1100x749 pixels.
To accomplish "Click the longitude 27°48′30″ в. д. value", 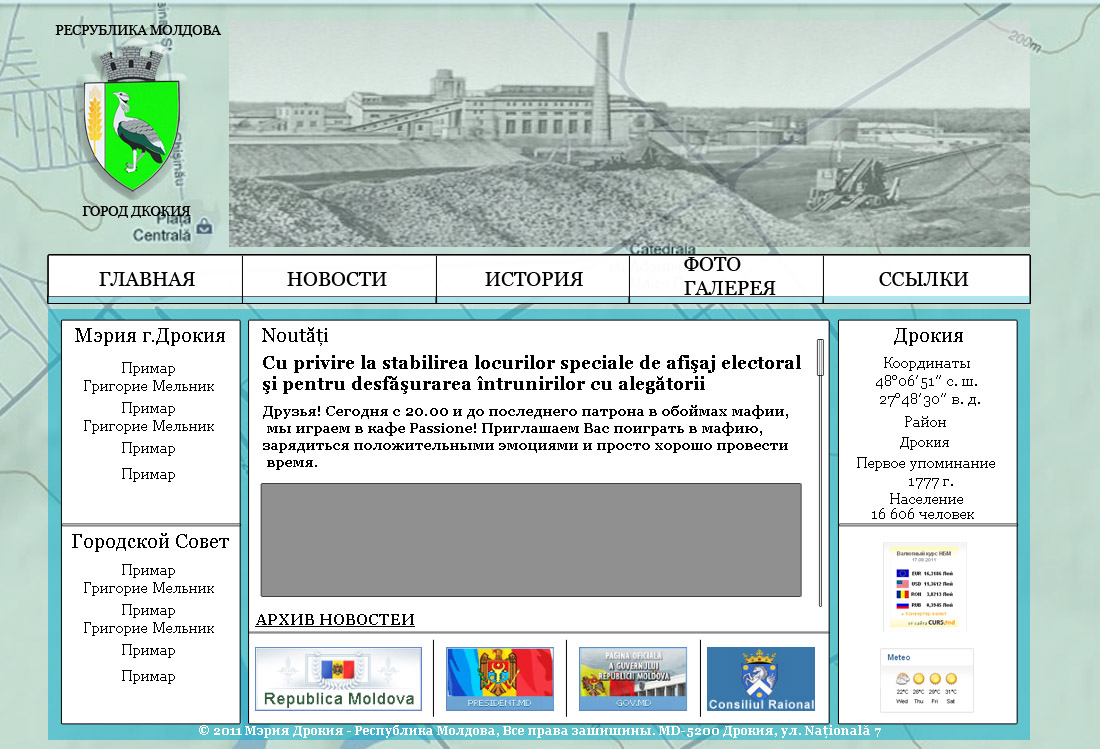I will [930, 400].
